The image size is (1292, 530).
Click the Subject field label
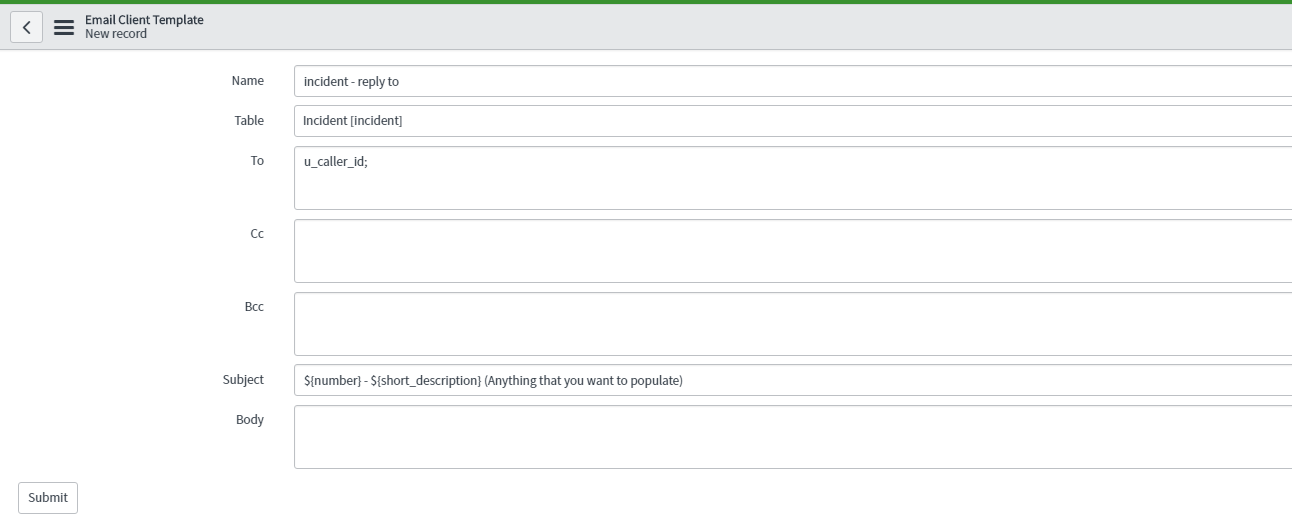pyautogui.click(x=243, y=379)
